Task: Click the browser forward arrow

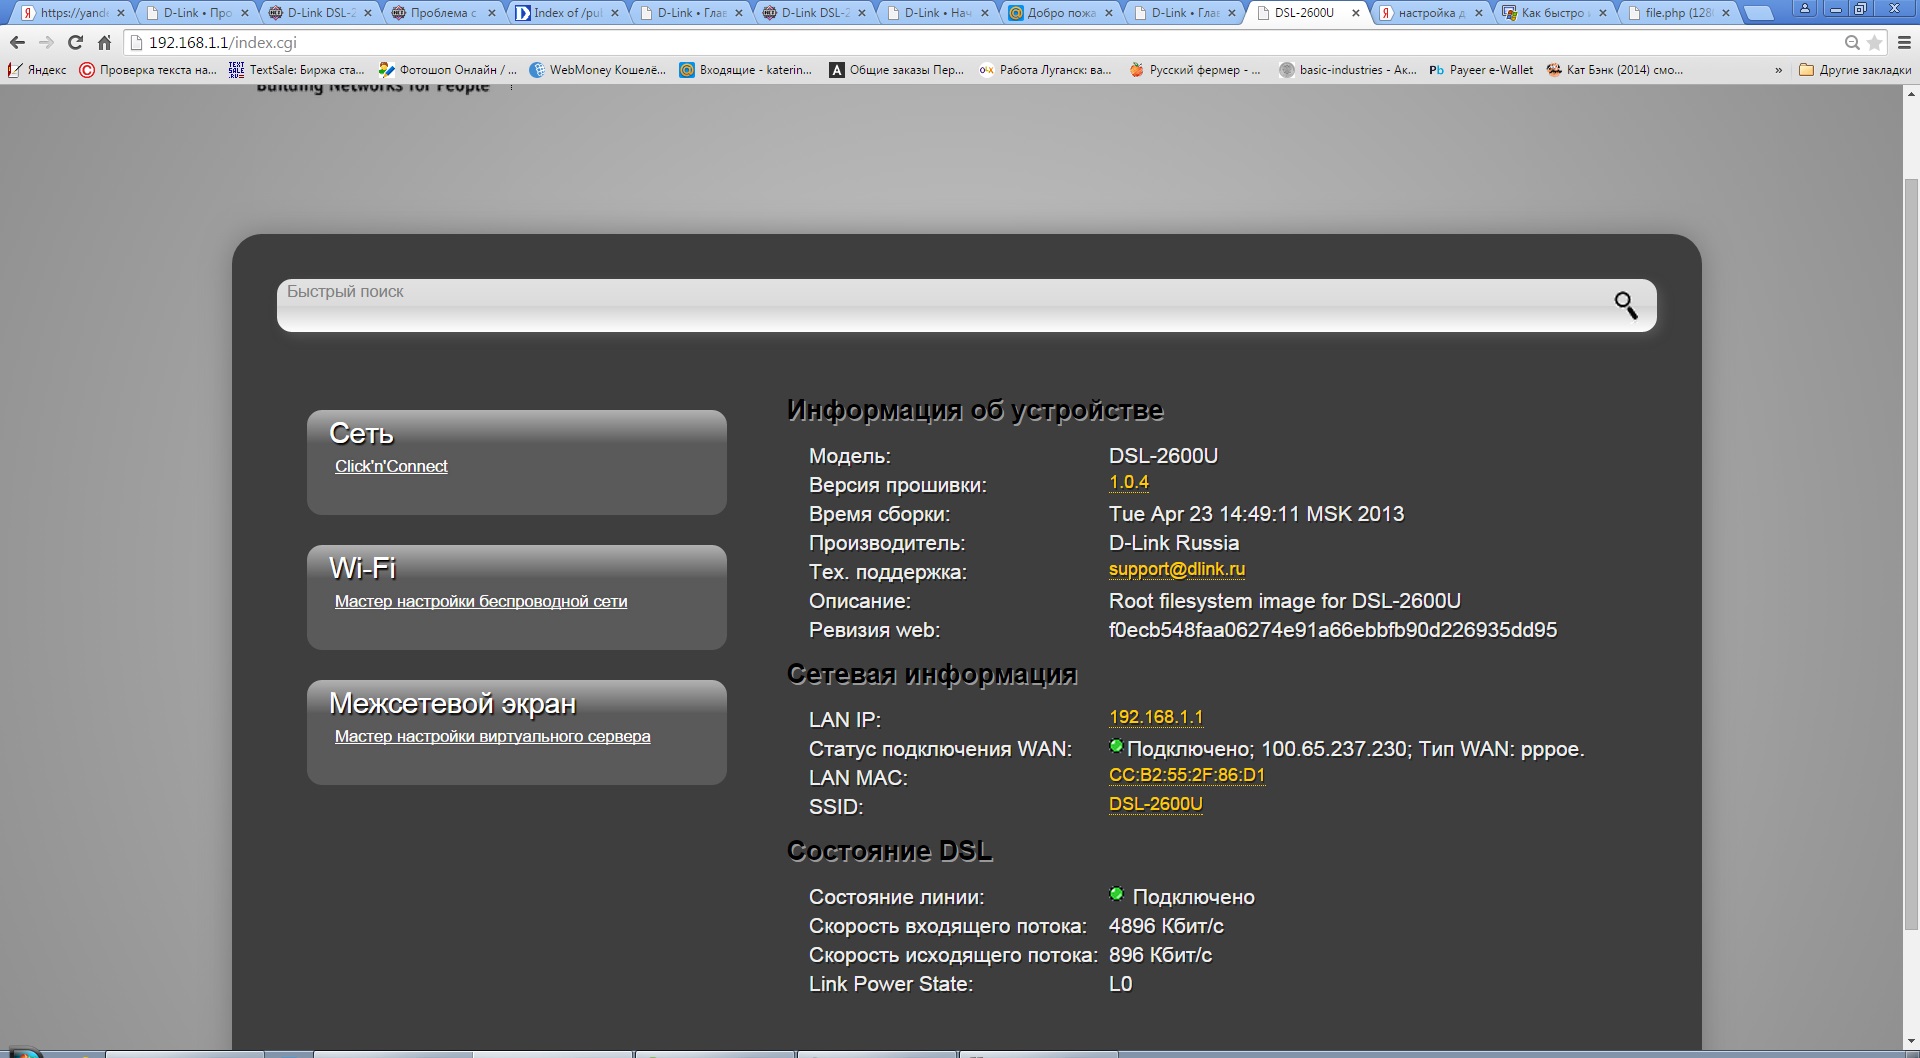Action: [46, 43]
